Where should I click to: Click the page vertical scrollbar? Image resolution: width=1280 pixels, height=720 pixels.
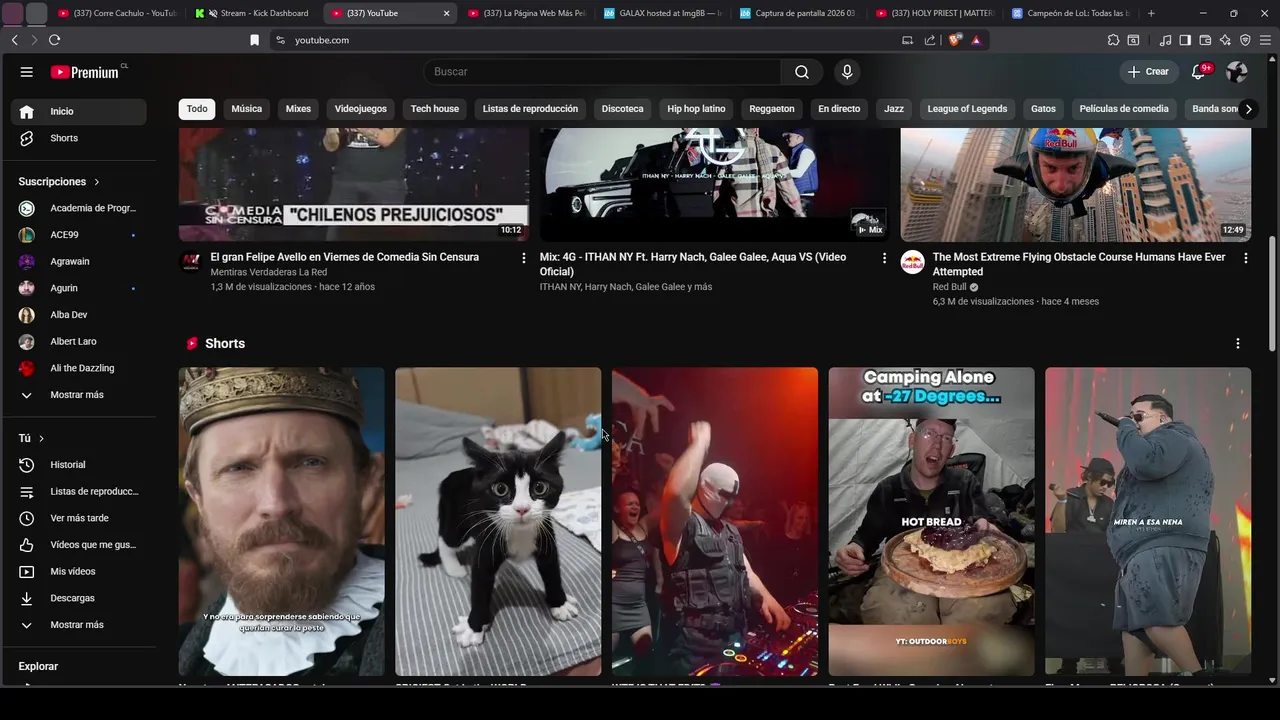click(1272, 293)
